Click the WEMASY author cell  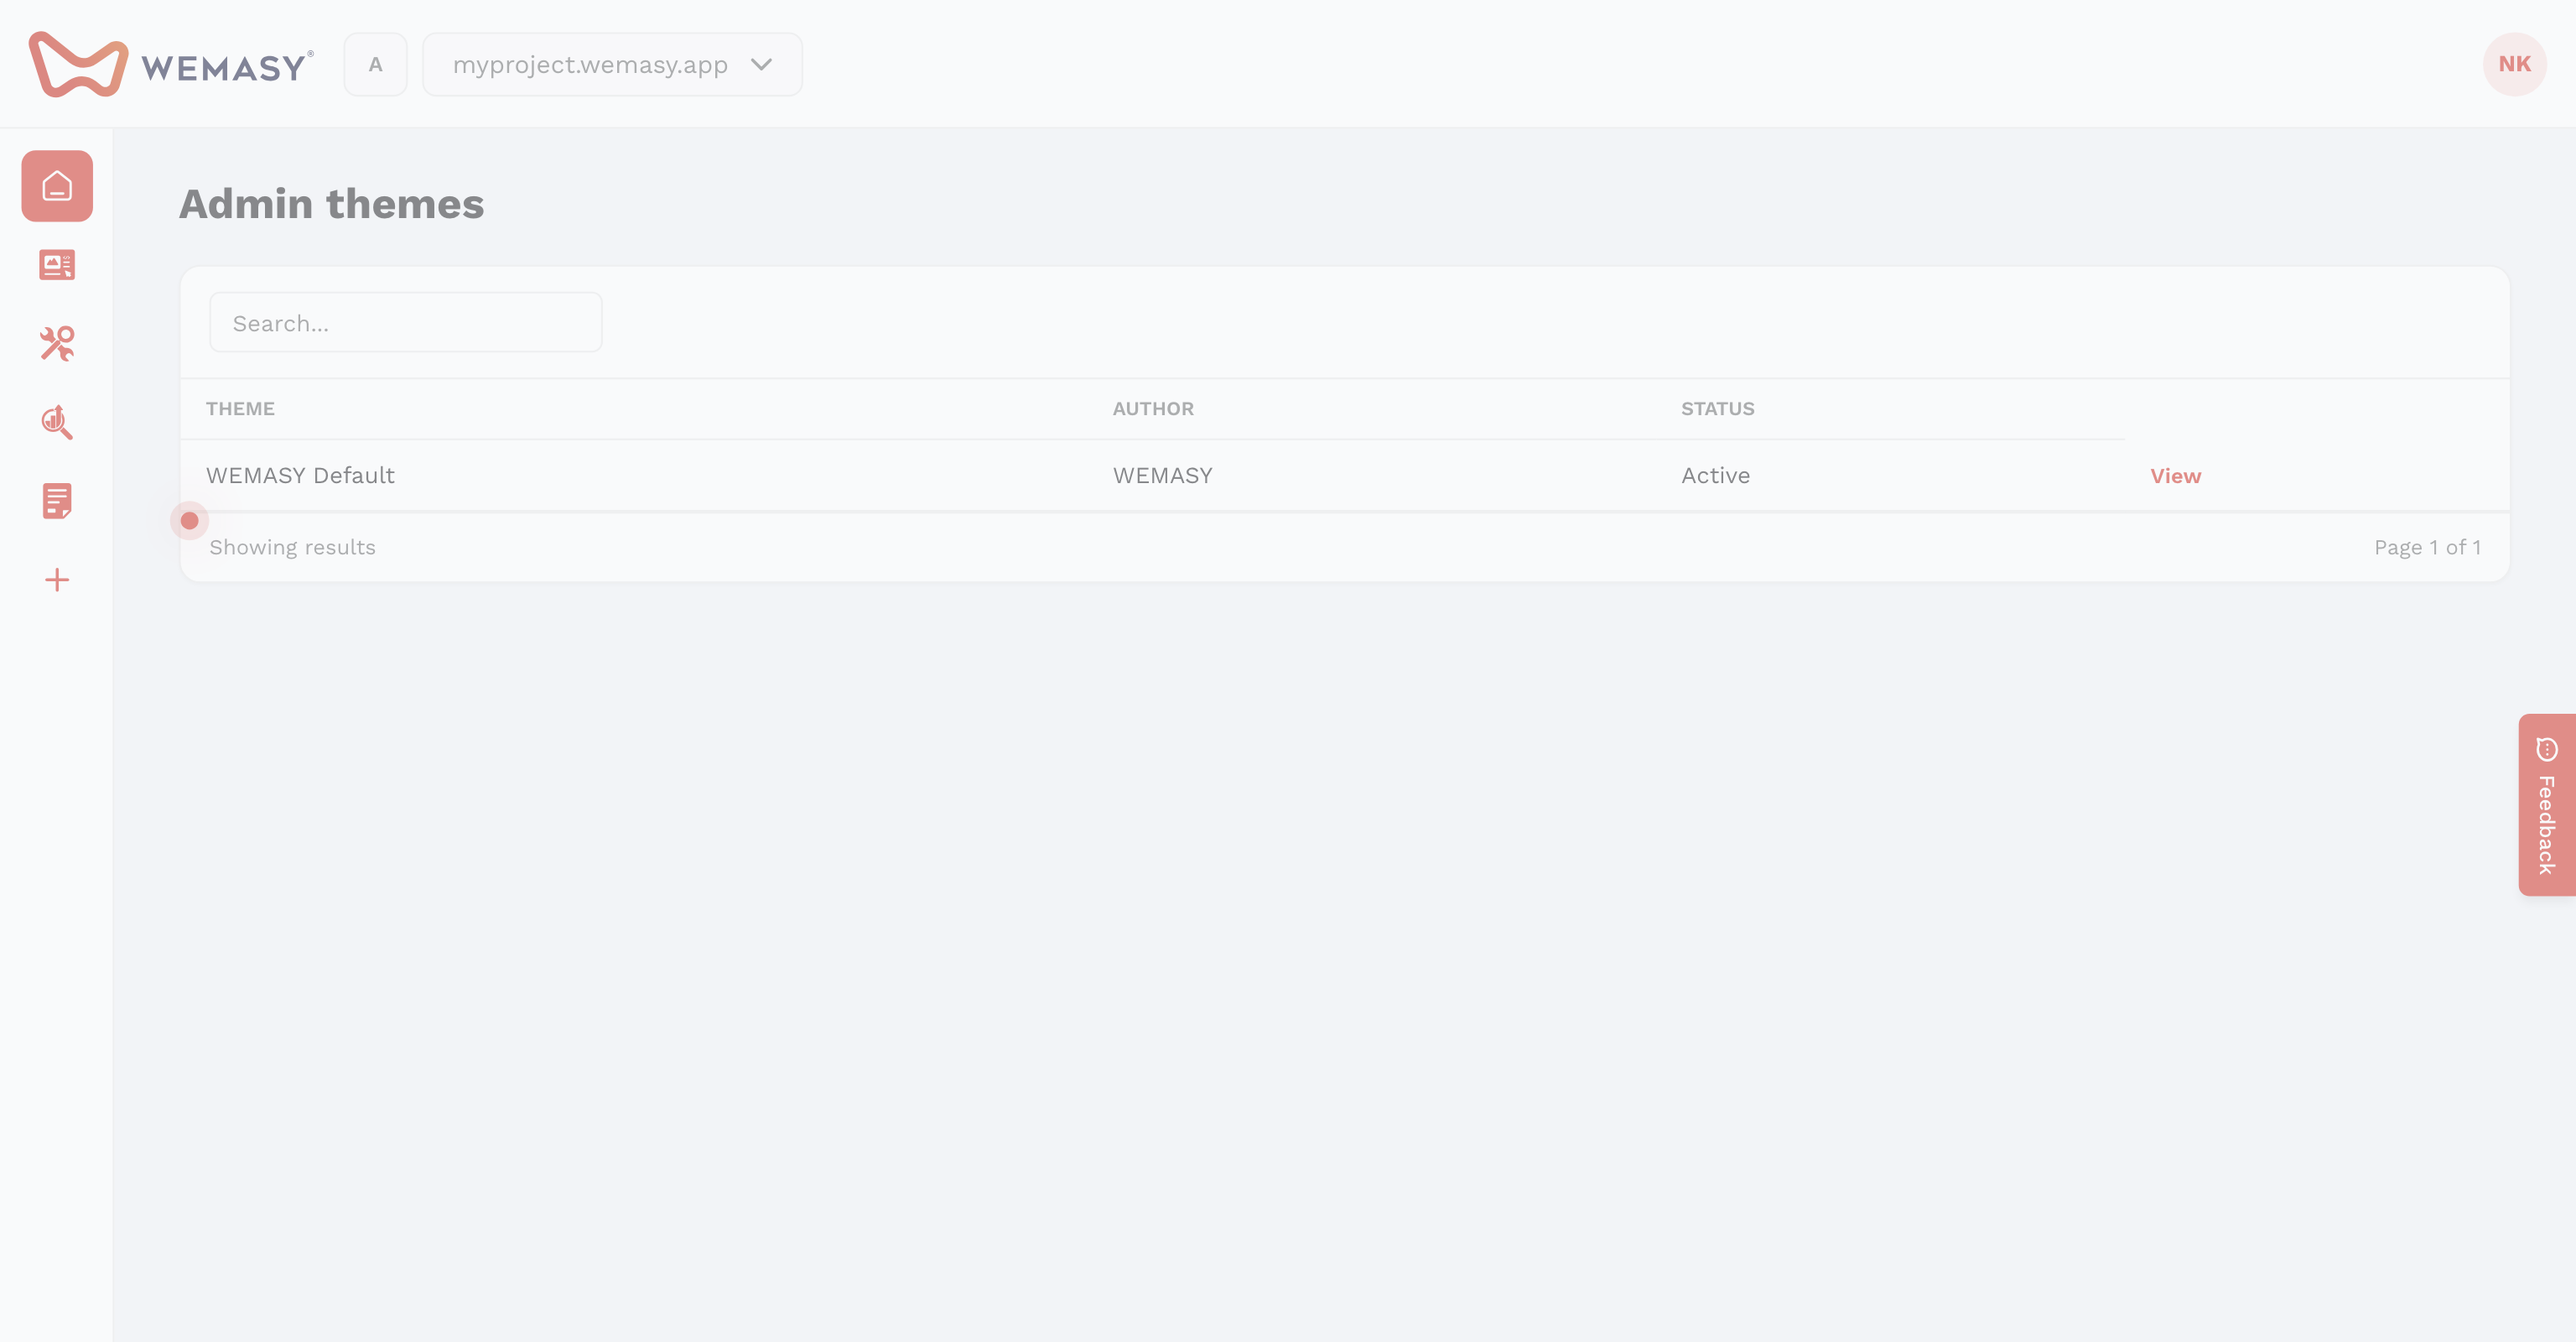[1162, 475]
